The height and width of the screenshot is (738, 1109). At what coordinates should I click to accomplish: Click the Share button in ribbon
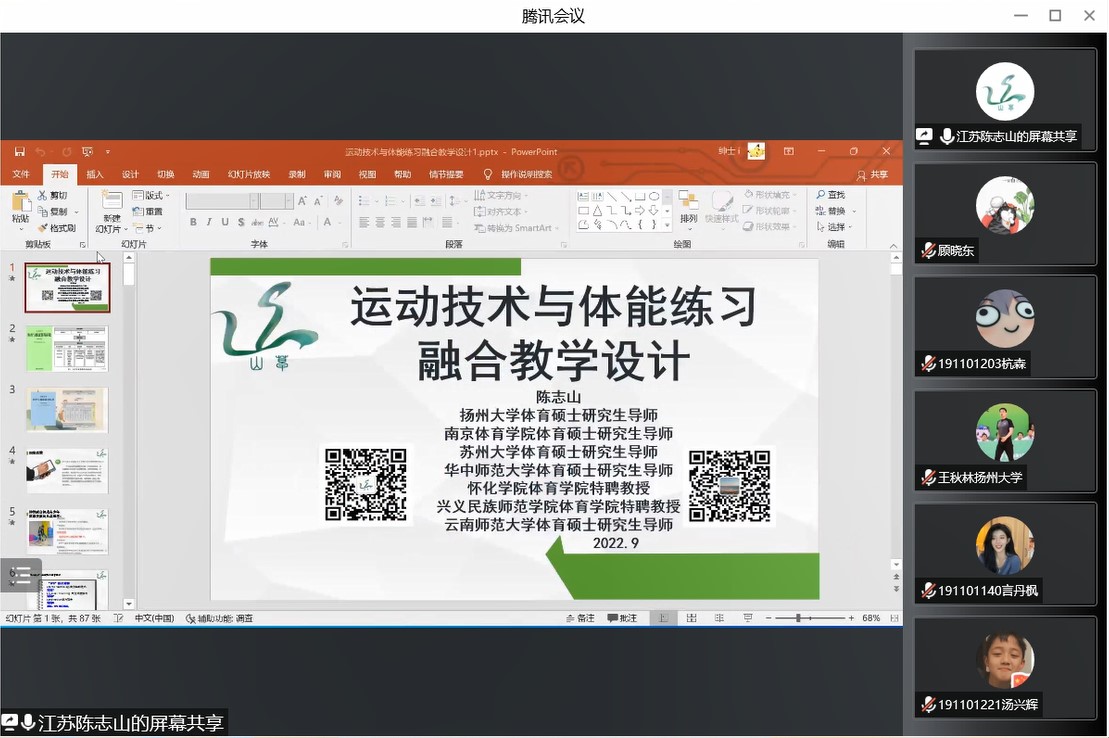click(x=873, y=174)
